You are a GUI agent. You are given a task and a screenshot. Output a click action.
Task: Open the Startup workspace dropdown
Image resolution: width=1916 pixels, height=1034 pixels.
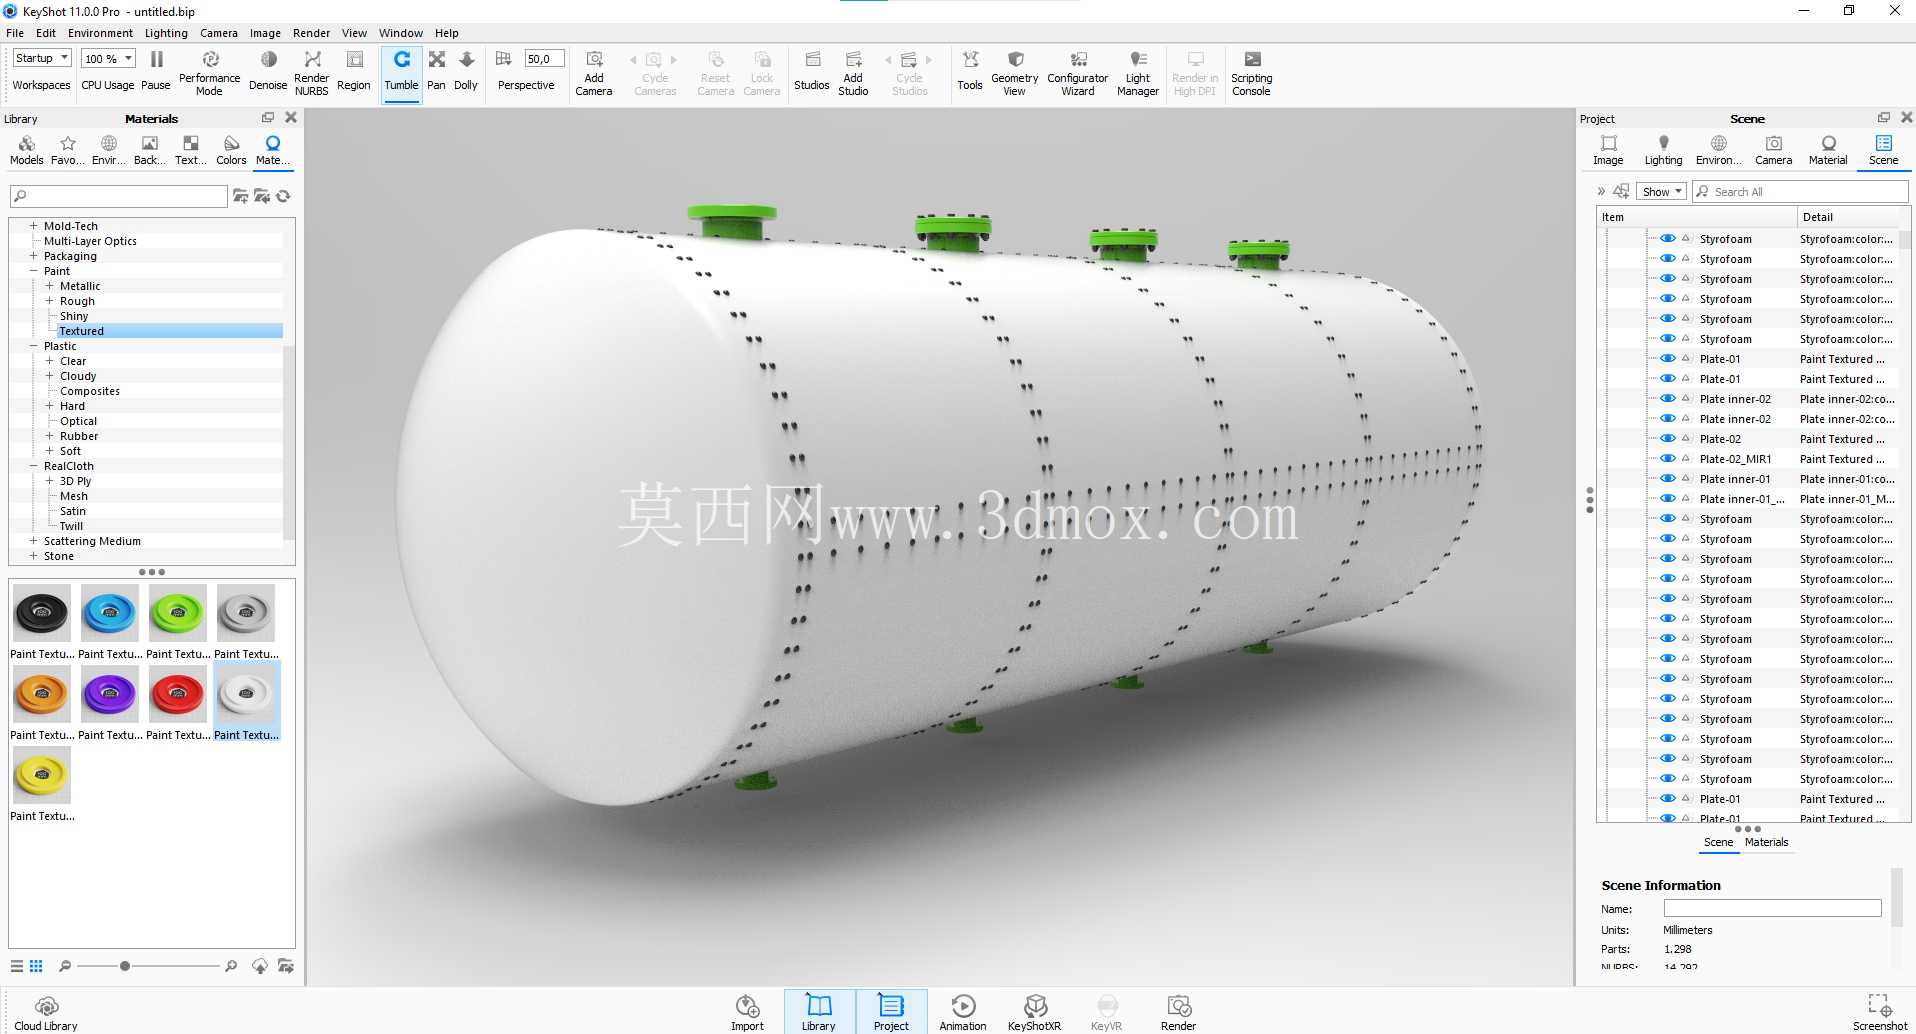[x=42, y=58]
